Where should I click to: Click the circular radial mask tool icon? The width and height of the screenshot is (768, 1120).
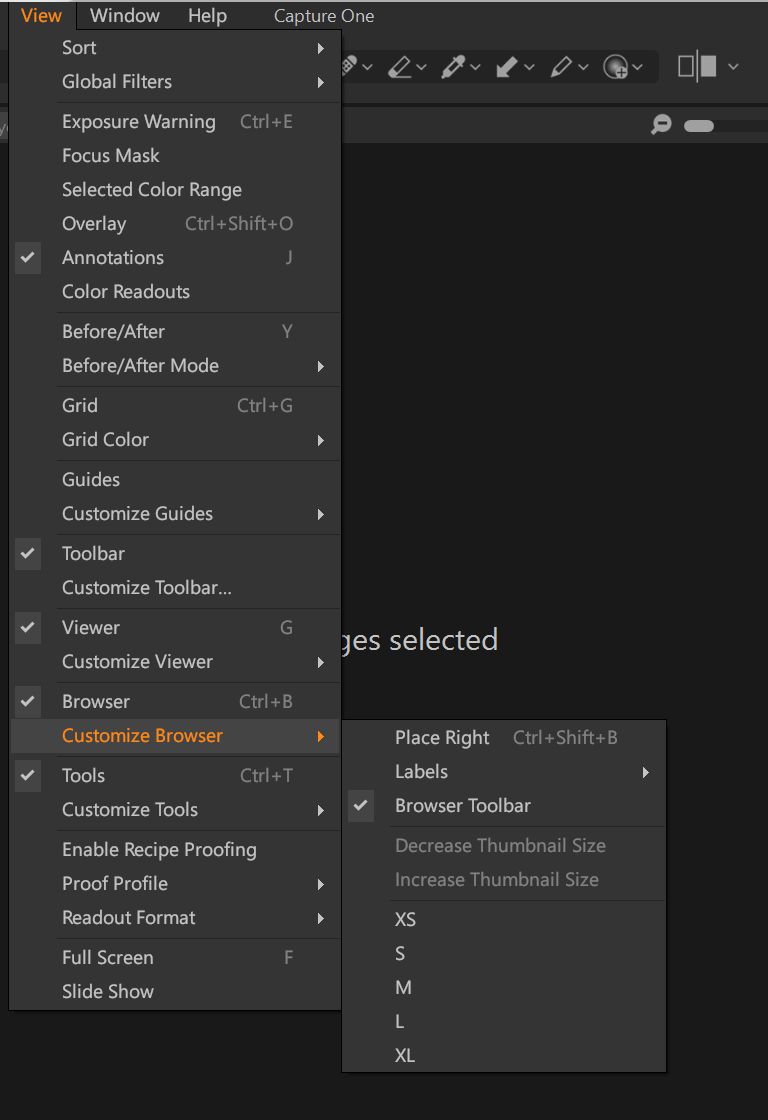(615, 67)
